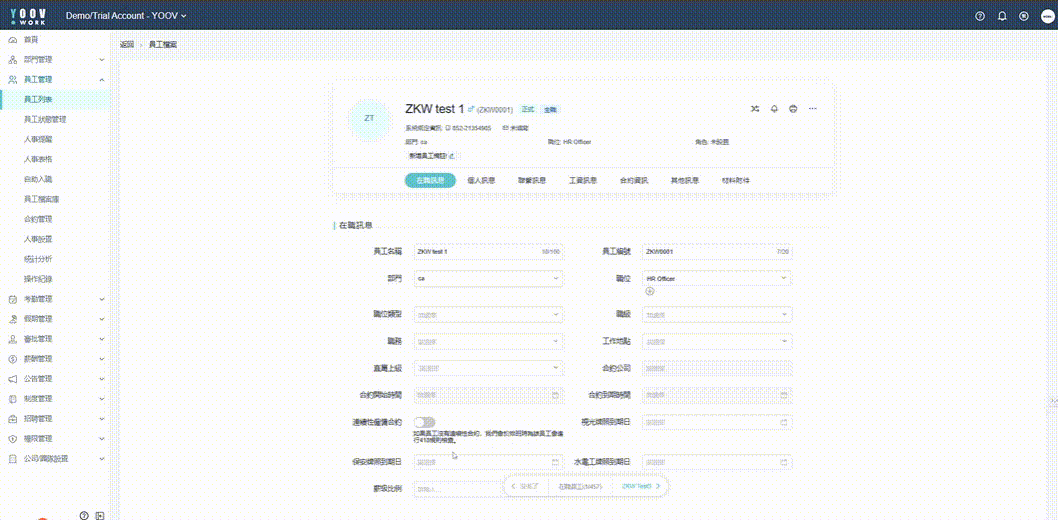The image size is (1058, 520).
Task: Click the 新增員工標籤 tag button
Action: click(431, 156)
